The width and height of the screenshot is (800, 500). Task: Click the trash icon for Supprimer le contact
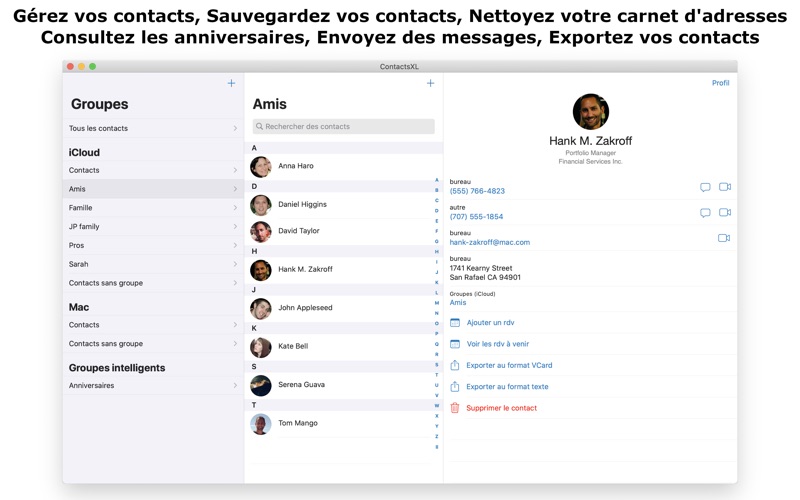(x=455, y=408)
